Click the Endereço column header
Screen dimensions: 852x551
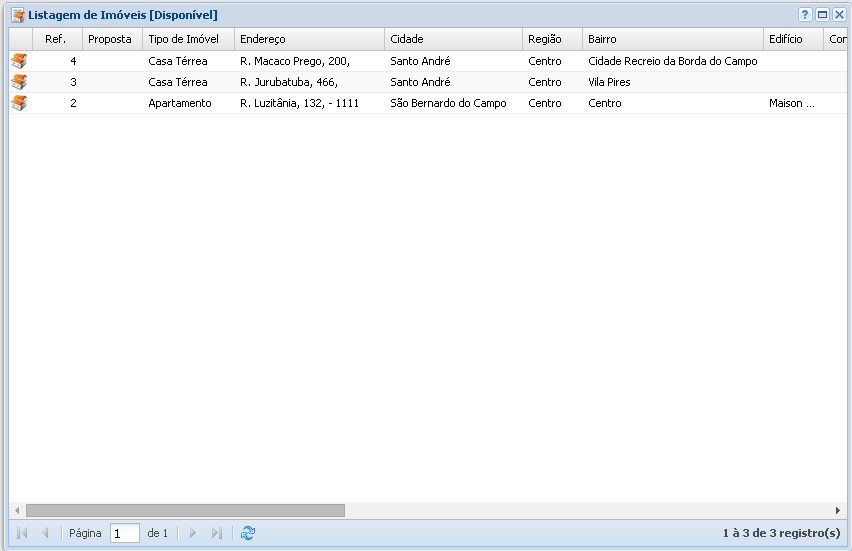point(263,39)
